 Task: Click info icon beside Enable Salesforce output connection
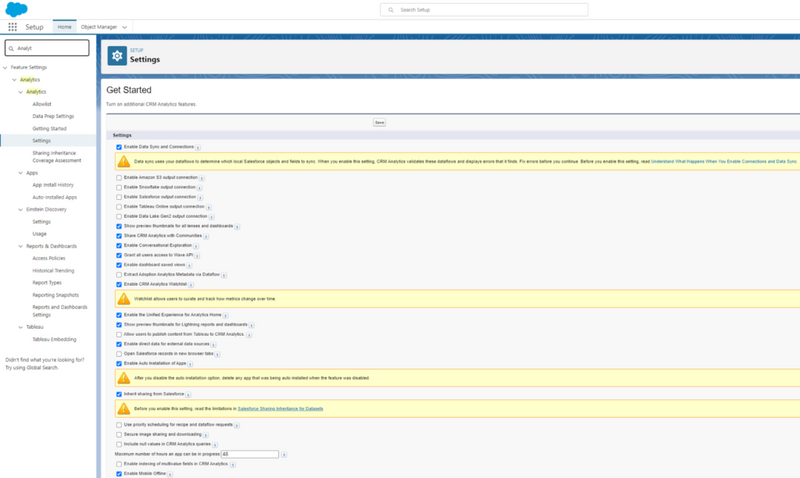[x=200, y=197]
